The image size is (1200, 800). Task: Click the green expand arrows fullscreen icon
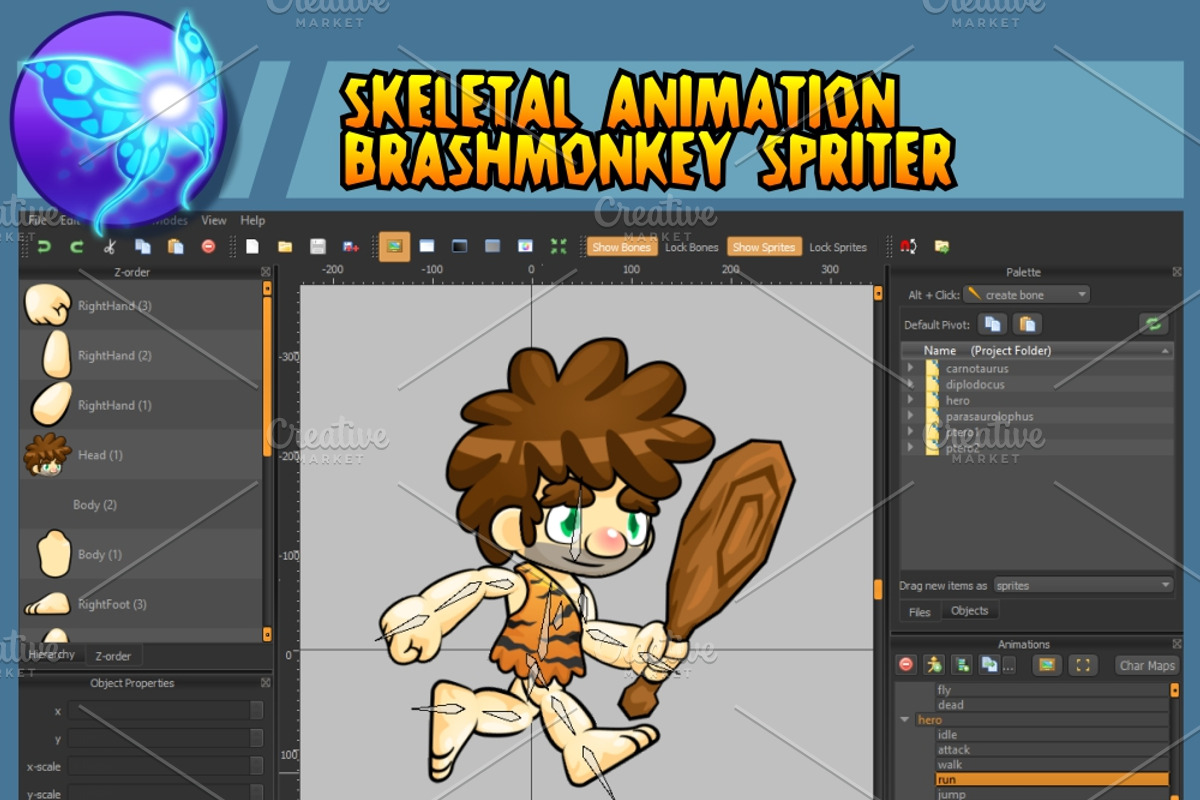pyautogui.click(x=558, y=246)
